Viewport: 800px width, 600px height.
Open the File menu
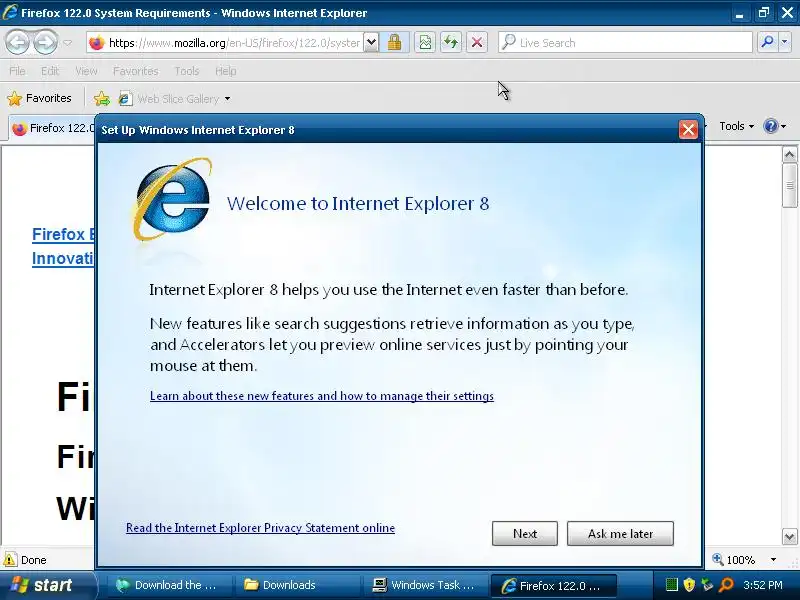pyautogui.click(x=17, y=71)
